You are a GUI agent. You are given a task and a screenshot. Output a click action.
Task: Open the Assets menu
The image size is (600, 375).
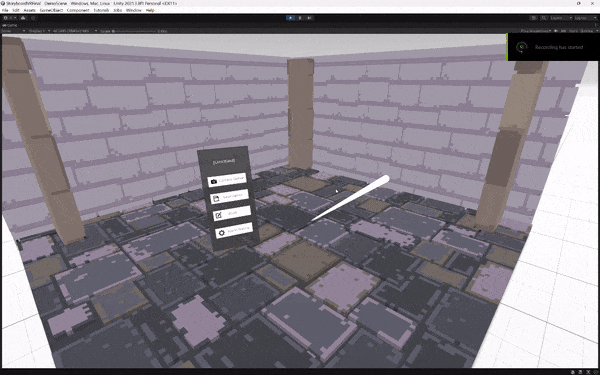click(x=29, y=10)
